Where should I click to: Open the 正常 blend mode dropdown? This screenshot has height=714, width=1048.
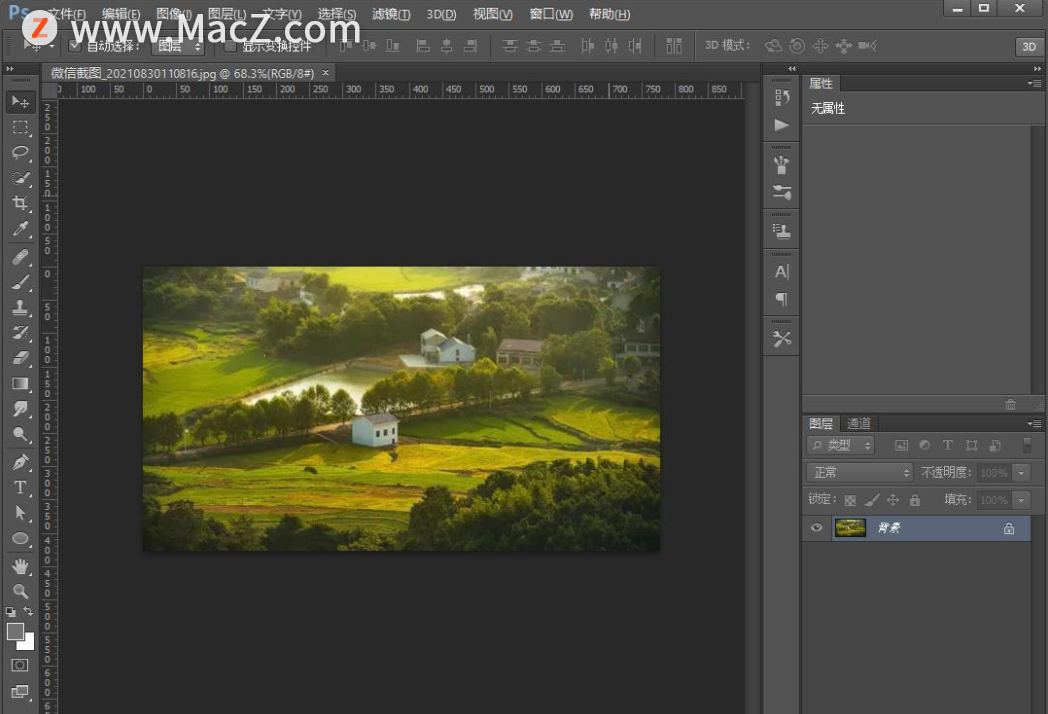point(860,473)
